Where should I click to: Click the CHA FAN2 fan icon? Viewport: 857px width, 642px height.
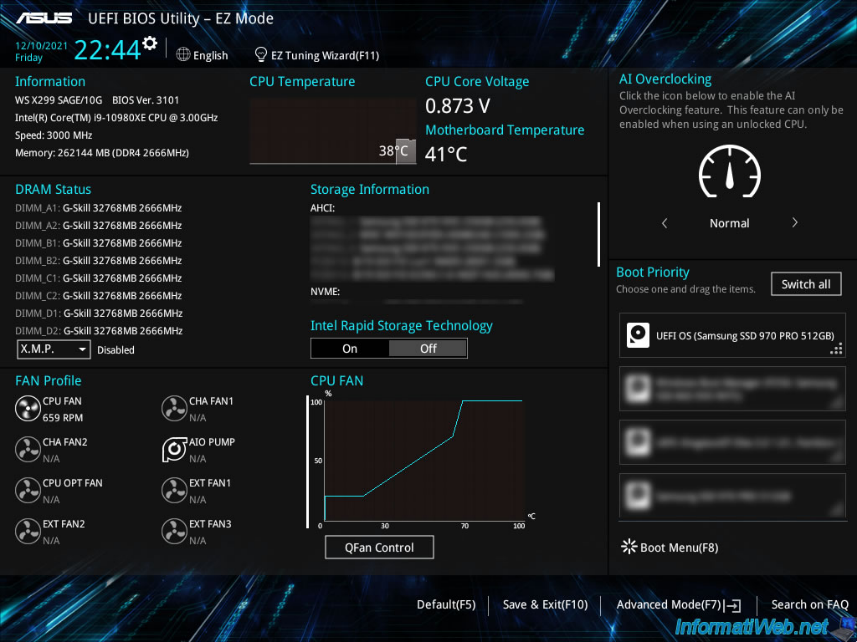tap(28, 449)
